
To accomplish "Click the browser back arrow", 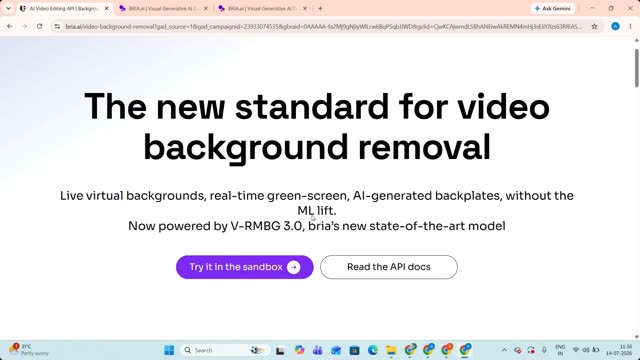I will click(10, 27).
